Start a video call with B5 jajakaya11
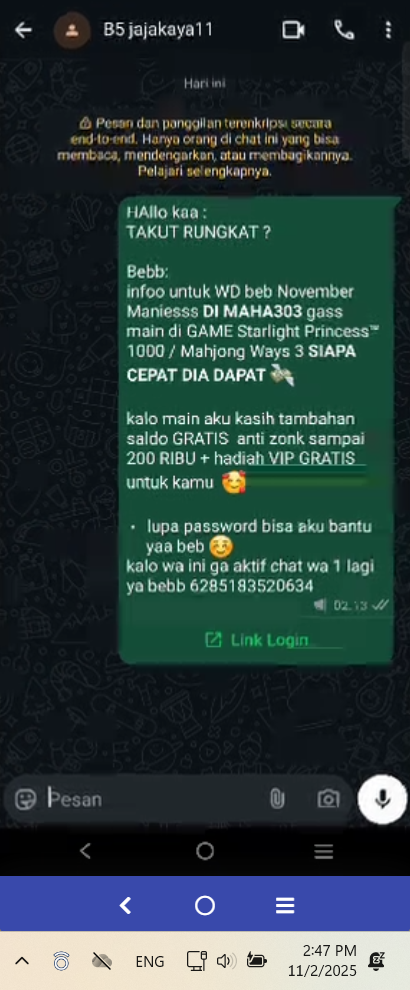410x990 pixels. (x=294, y=30)
